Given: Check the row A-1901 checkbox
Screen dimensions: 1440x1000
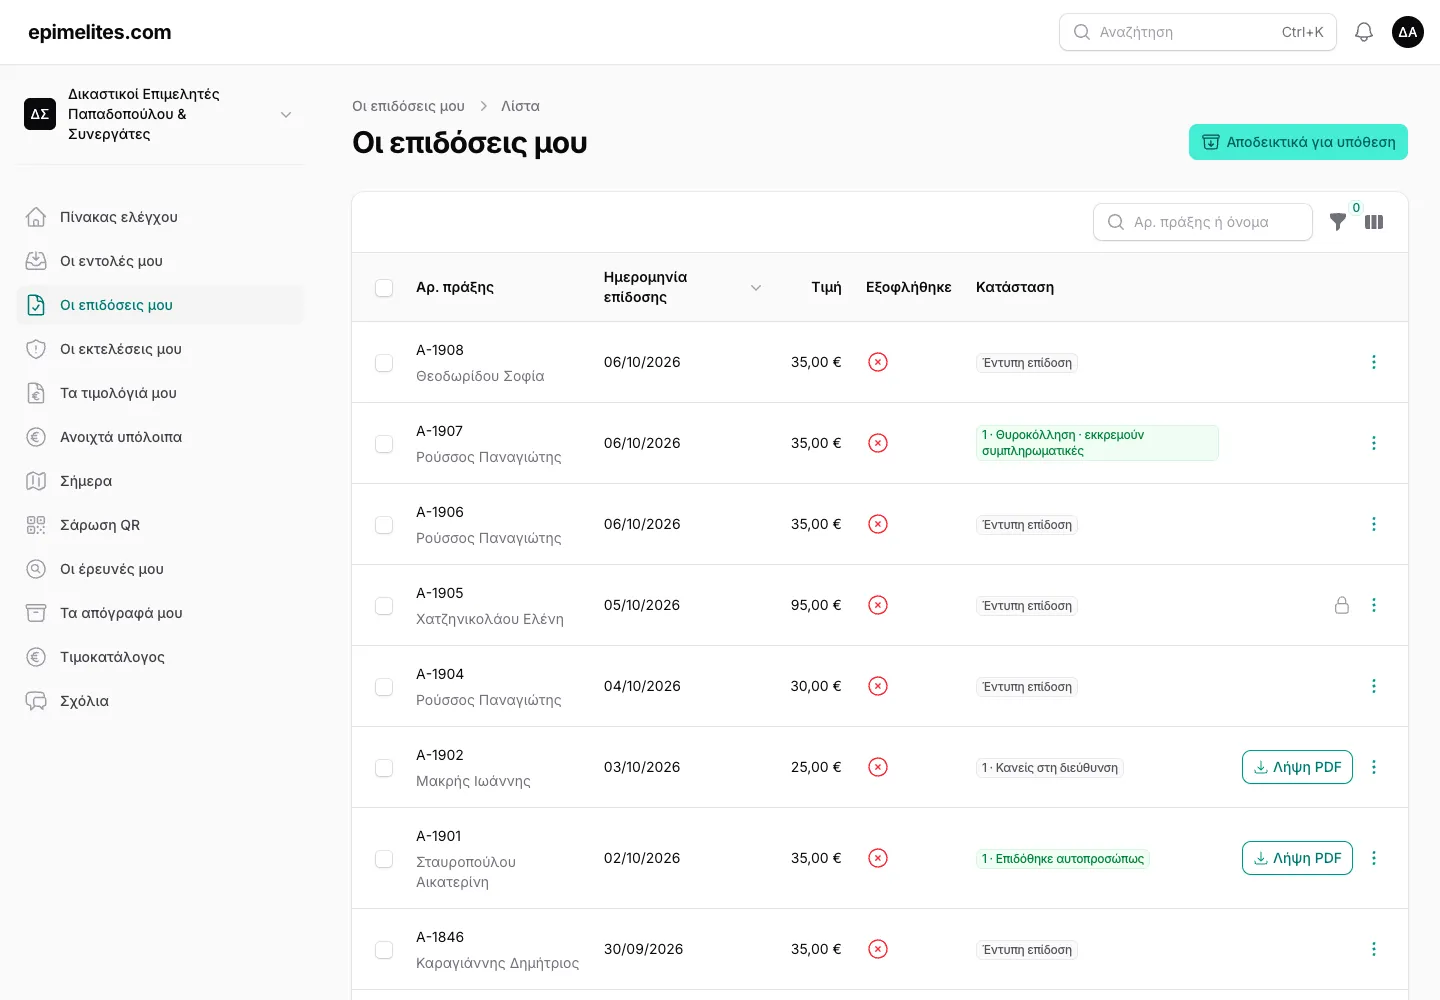Looking at the screenshot, I should coord(384,859).
